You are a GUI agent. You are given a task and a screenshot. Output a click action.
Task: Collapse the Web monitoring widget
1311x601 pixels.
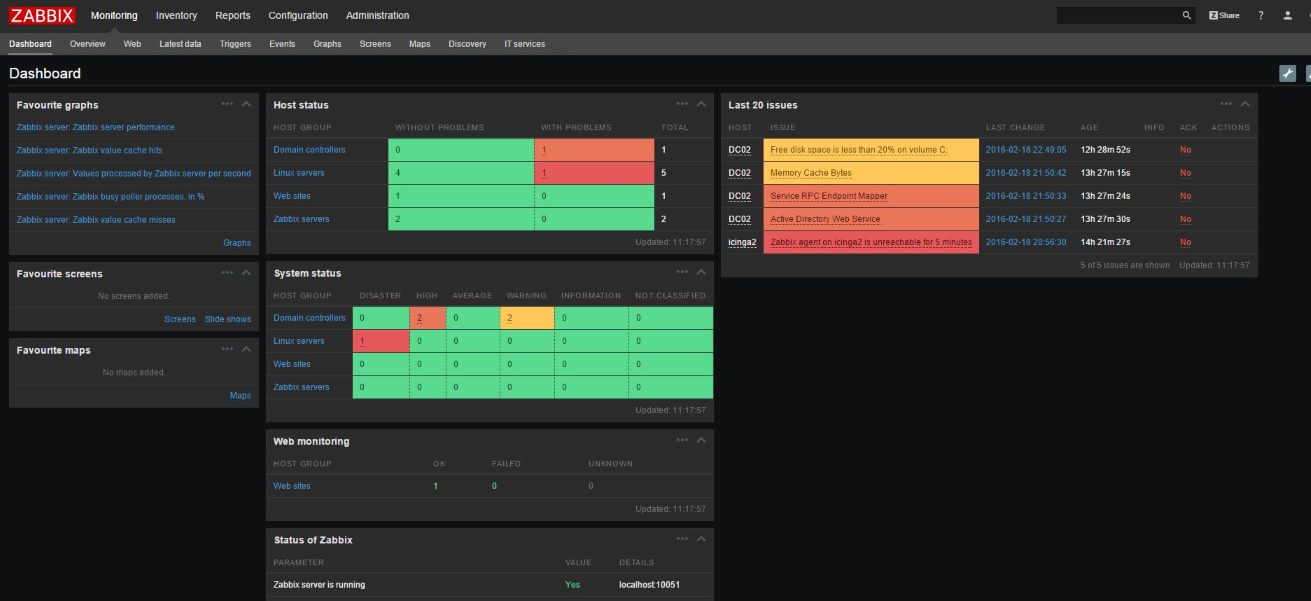[701, 440]
